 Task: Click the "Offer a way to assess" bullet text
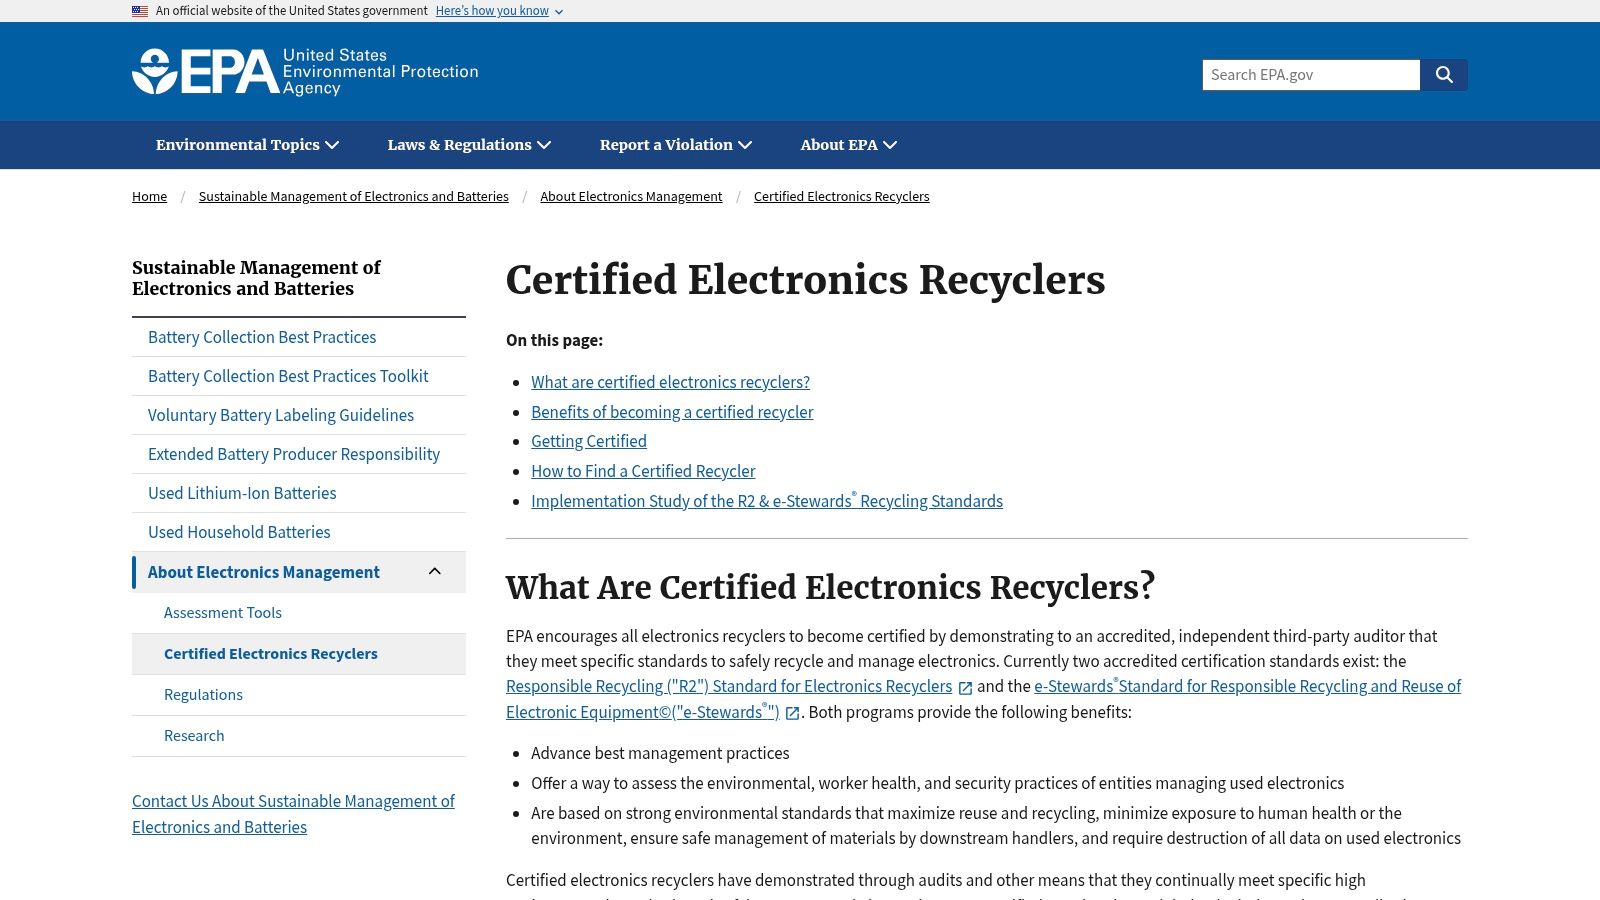click(937, 783)
